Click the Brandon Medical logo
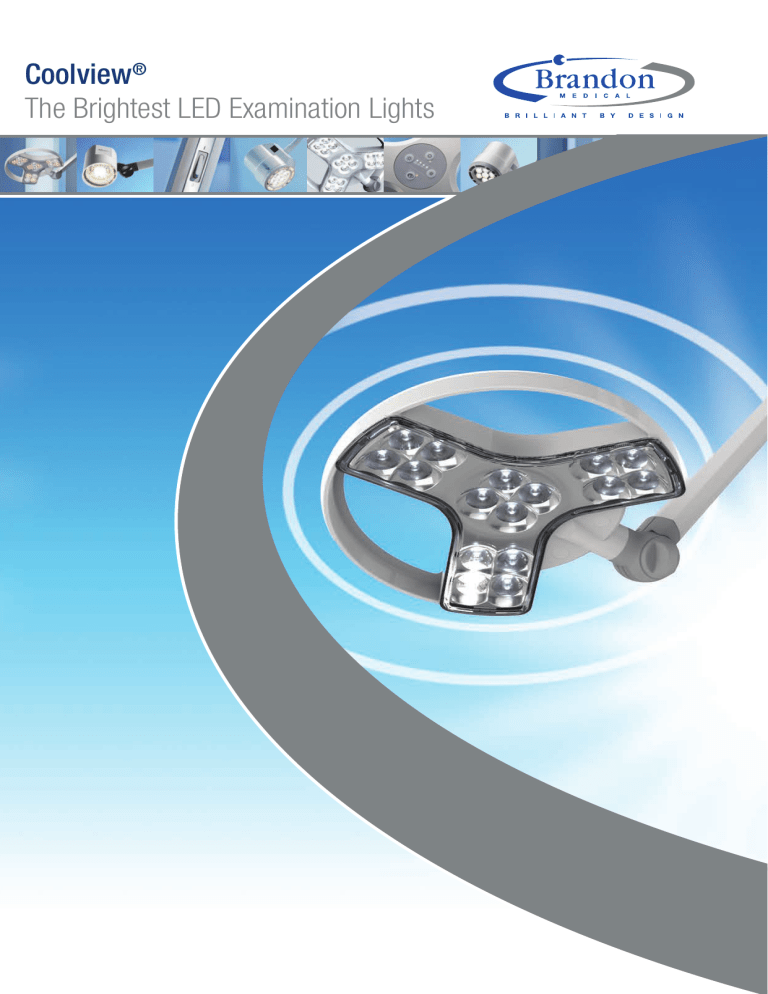 pyautogui.click(x=594, y=87)
